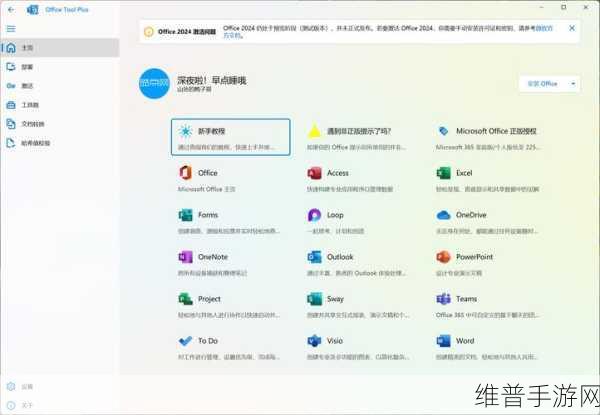Launch the PowerPoint app tile

pos(488,264)
